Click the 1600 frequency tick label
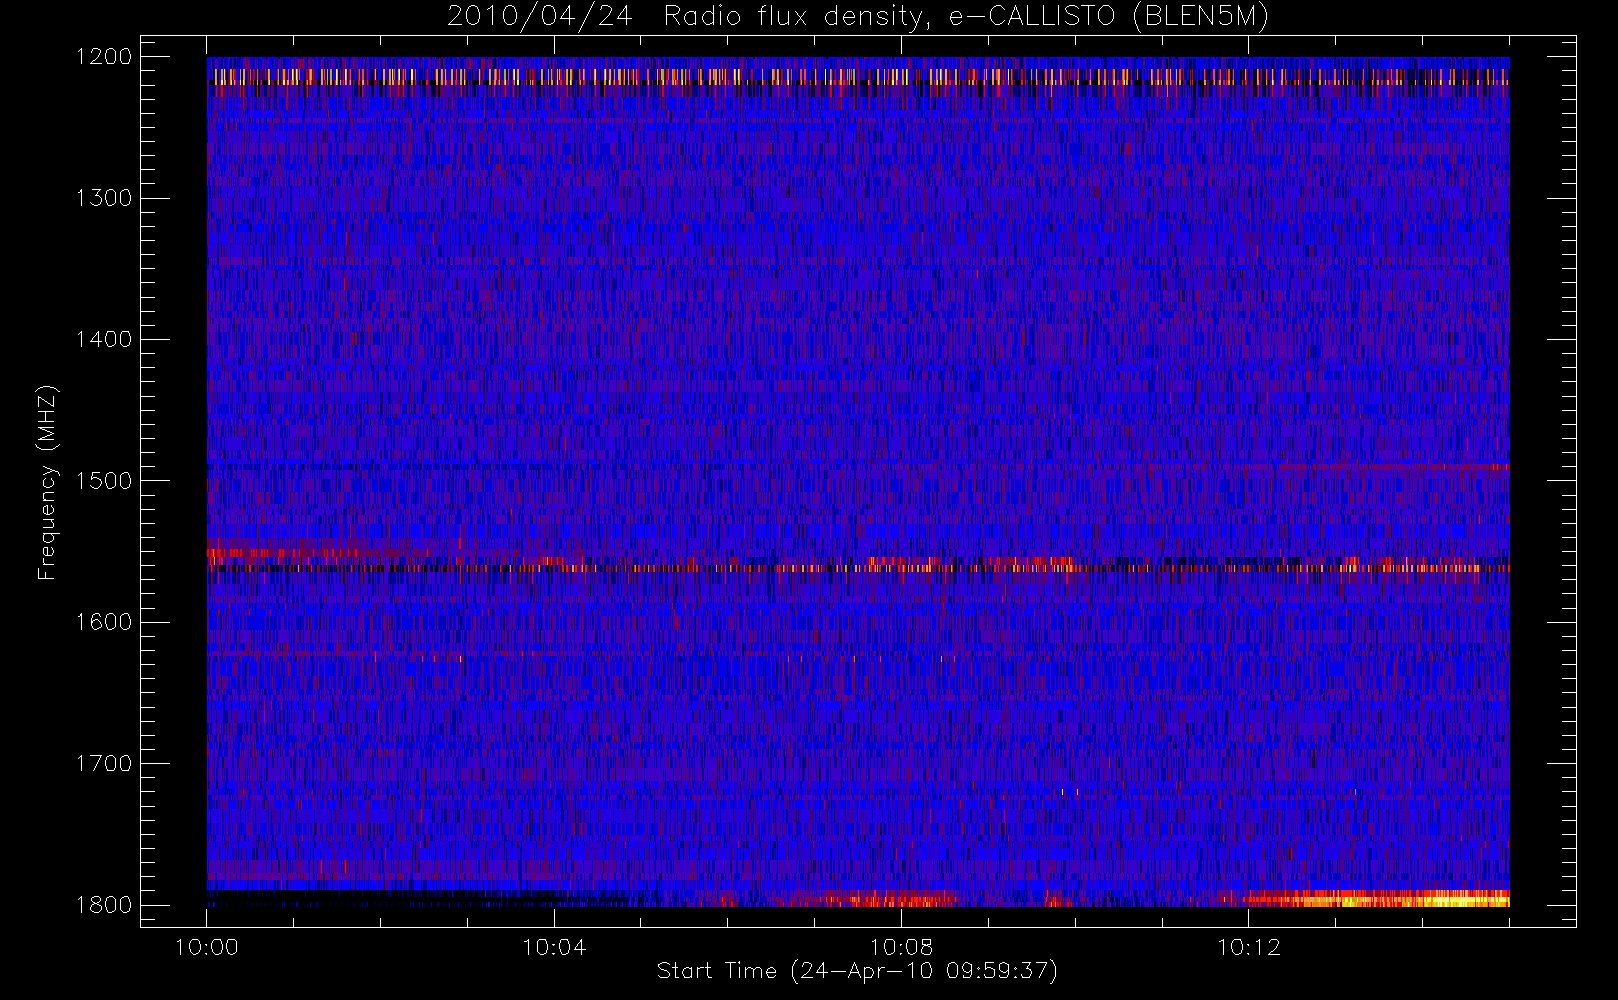Screen dimensions: 1618x1000 click(104, 622)
